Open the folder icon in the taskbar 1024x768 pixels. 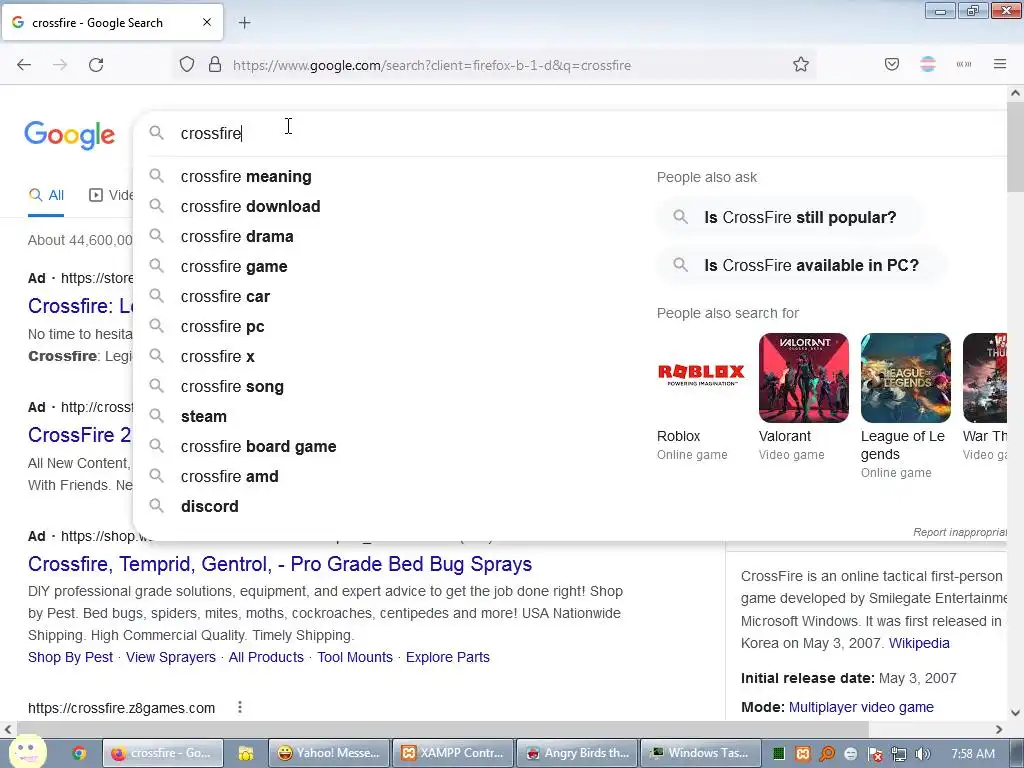[x=246, y=754]
